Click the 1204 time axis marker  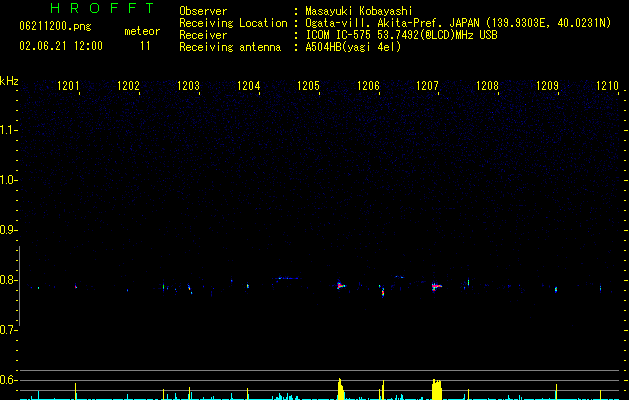[x=248, y=86]
